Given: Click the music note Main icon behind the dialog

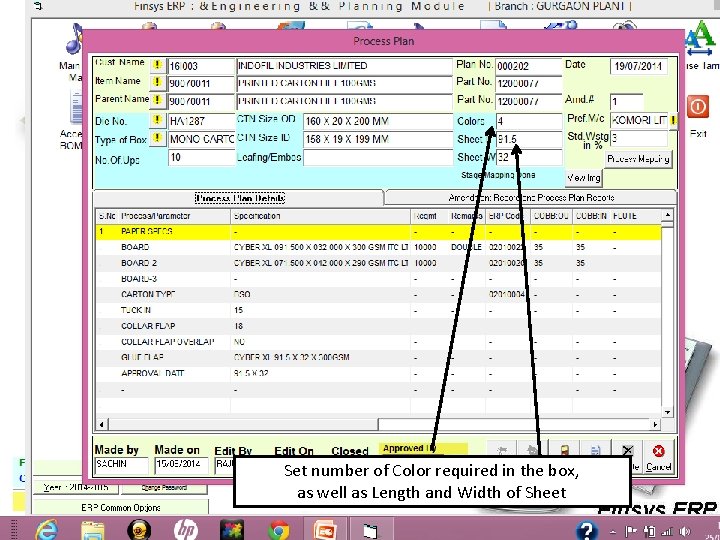Looking at the screenshot, I should pos(74,39).
